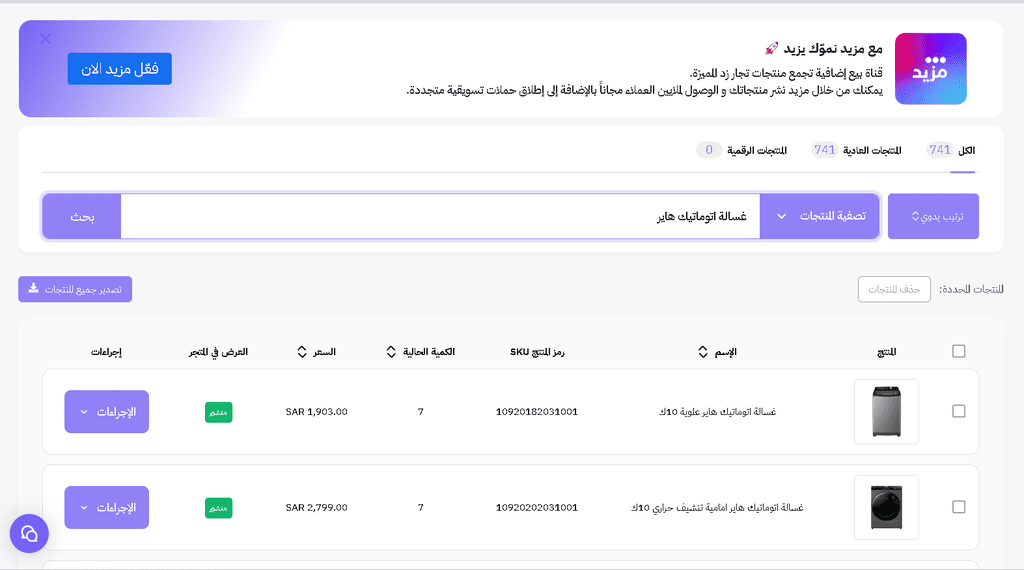Click the green status badge for SAR 1,903.00 row
Screen dimensions: 1024x570
tap(219, 412)
